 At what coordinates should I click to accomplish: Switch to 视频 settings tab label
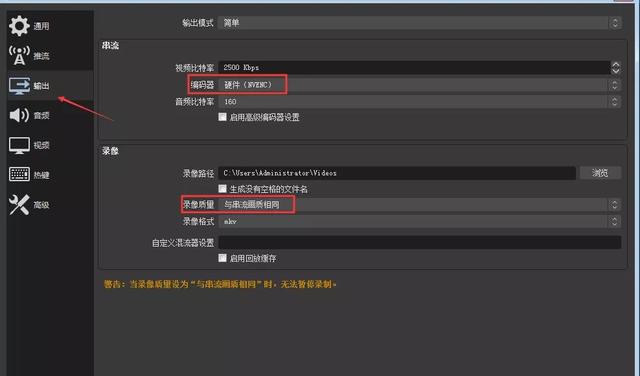point(41,145)
